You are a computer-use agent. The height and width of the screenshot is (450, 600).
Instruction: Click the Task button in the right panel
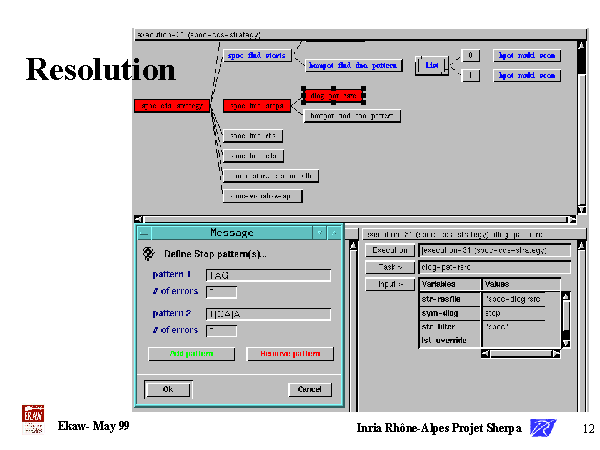[x=389, y=267]
